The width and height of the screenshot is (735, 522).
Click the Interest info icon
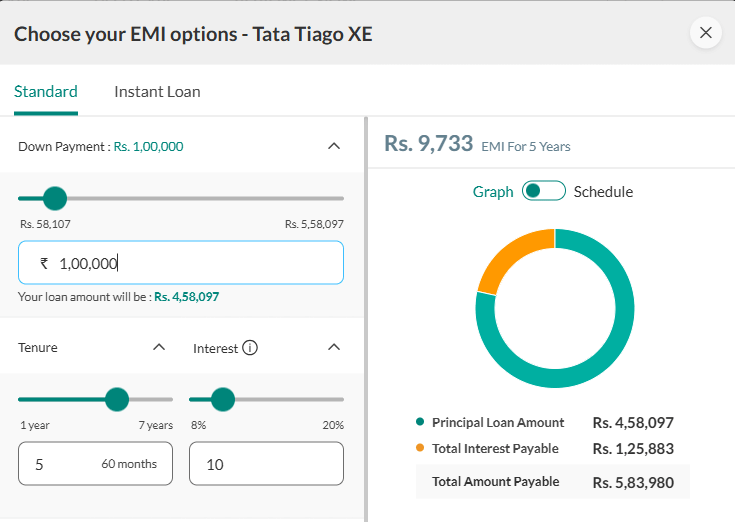click(x=250, y=348)
